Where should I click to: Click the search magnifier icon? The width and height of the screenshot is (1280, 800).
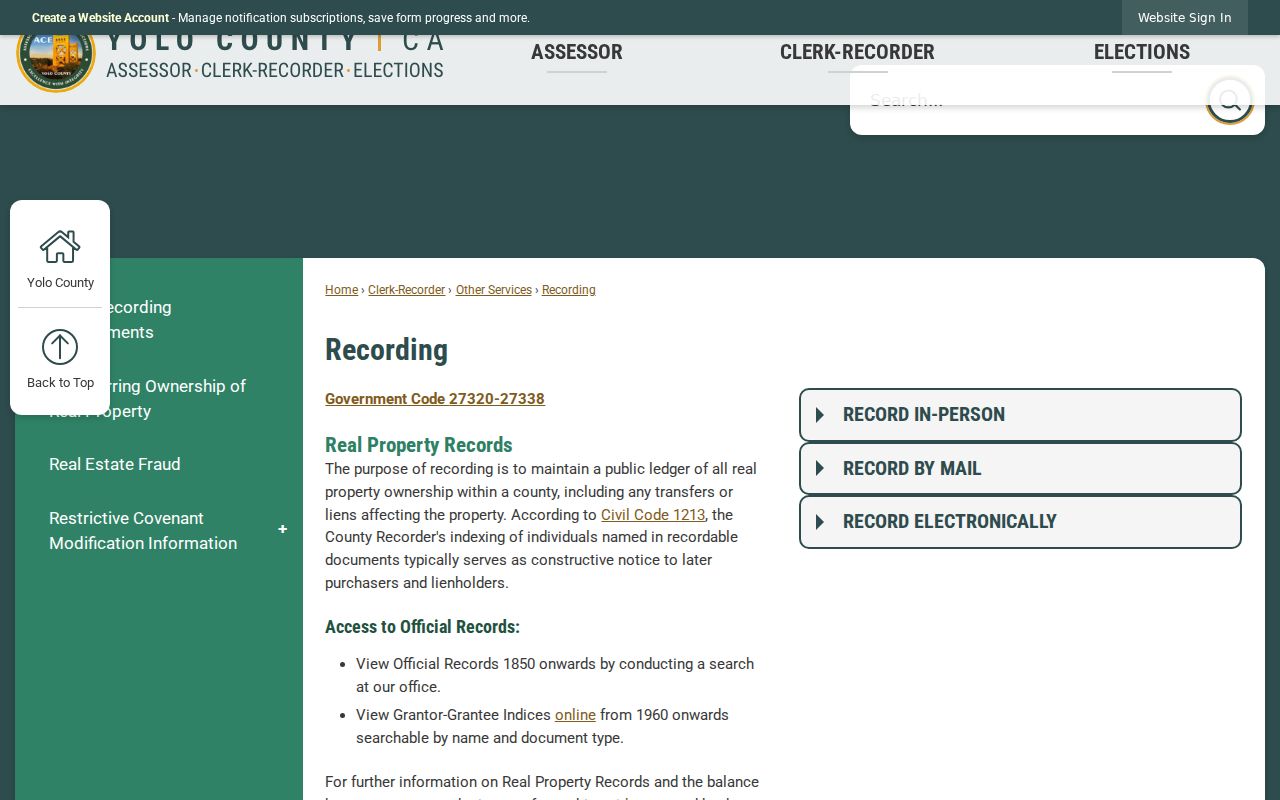click(x=1229, y=100)
